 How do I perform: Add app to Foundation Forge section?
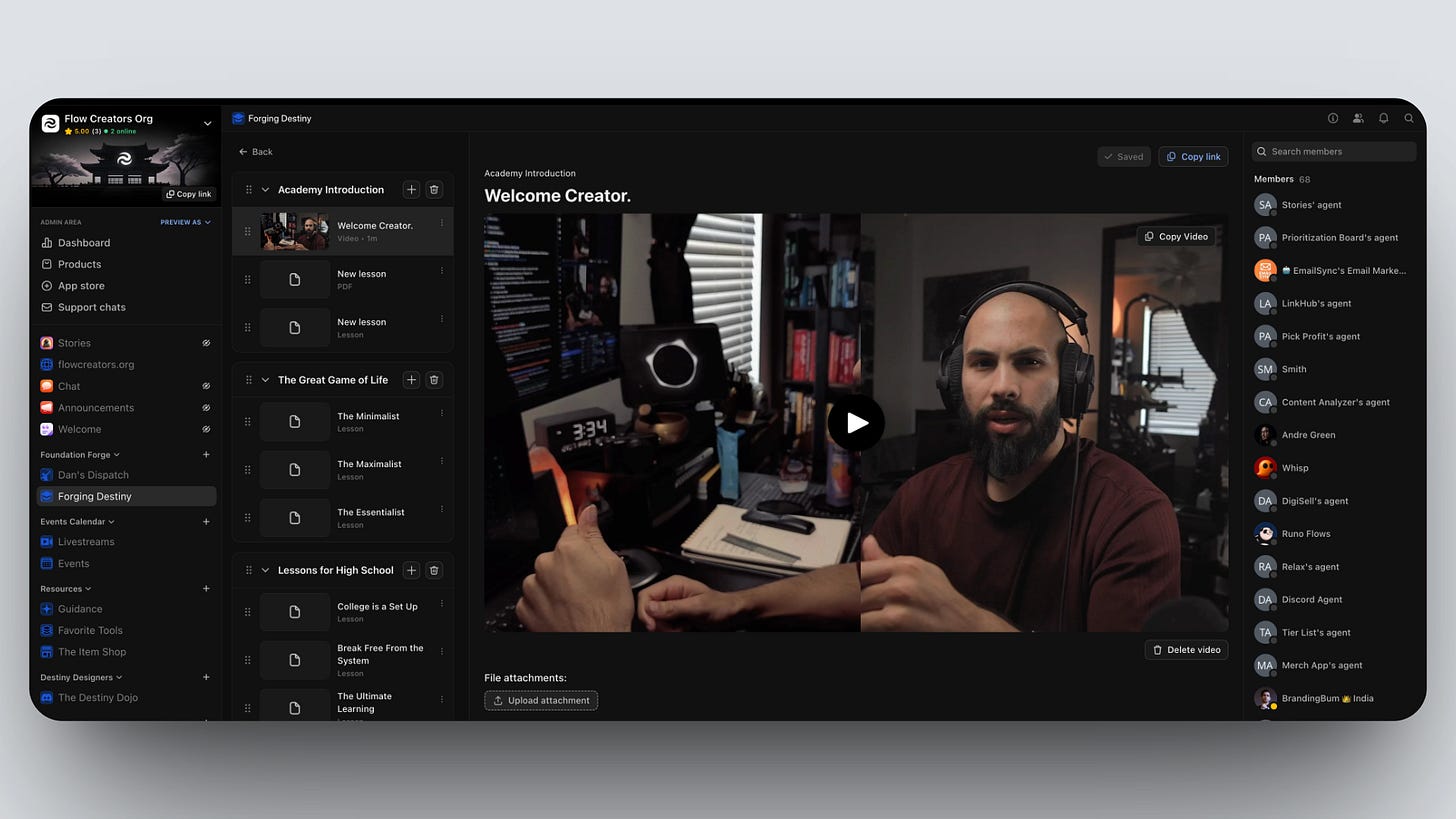click(206, 455)
